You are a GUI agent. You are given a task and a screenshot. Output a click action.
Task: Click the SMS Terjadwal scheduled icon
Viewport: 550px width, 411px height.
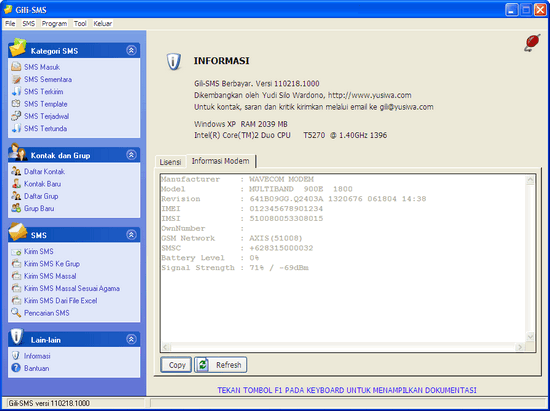tap(16, 116)
